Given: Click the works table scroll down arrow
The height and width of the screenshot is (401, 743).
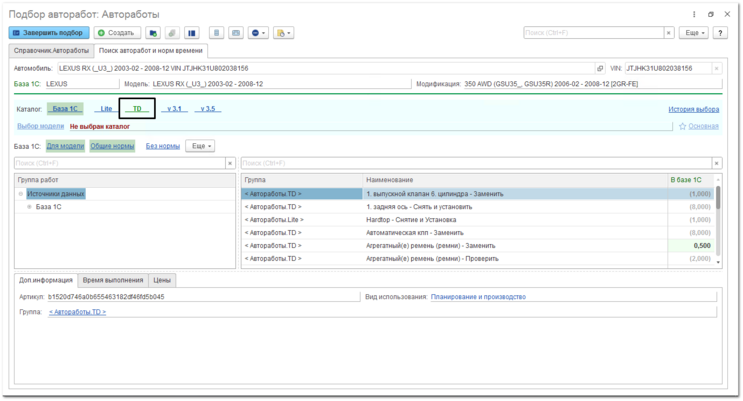Looking at the screenshot, I should pos(718,262).
